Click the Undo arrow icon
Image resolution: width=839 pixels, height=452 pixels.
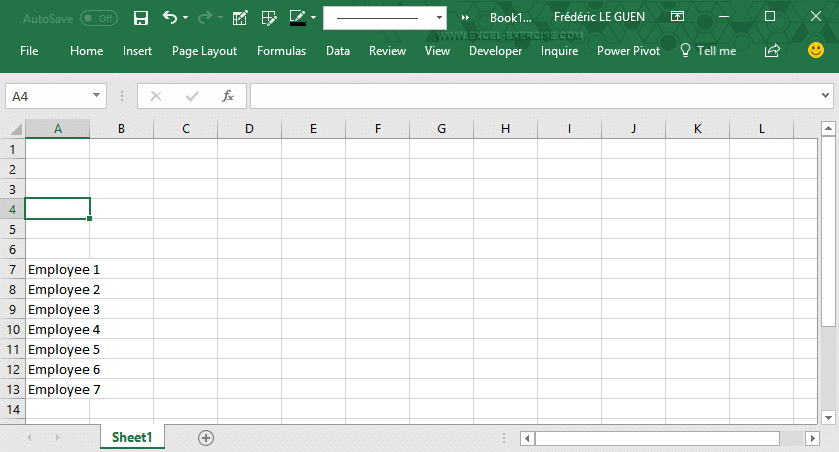(170, 18)
